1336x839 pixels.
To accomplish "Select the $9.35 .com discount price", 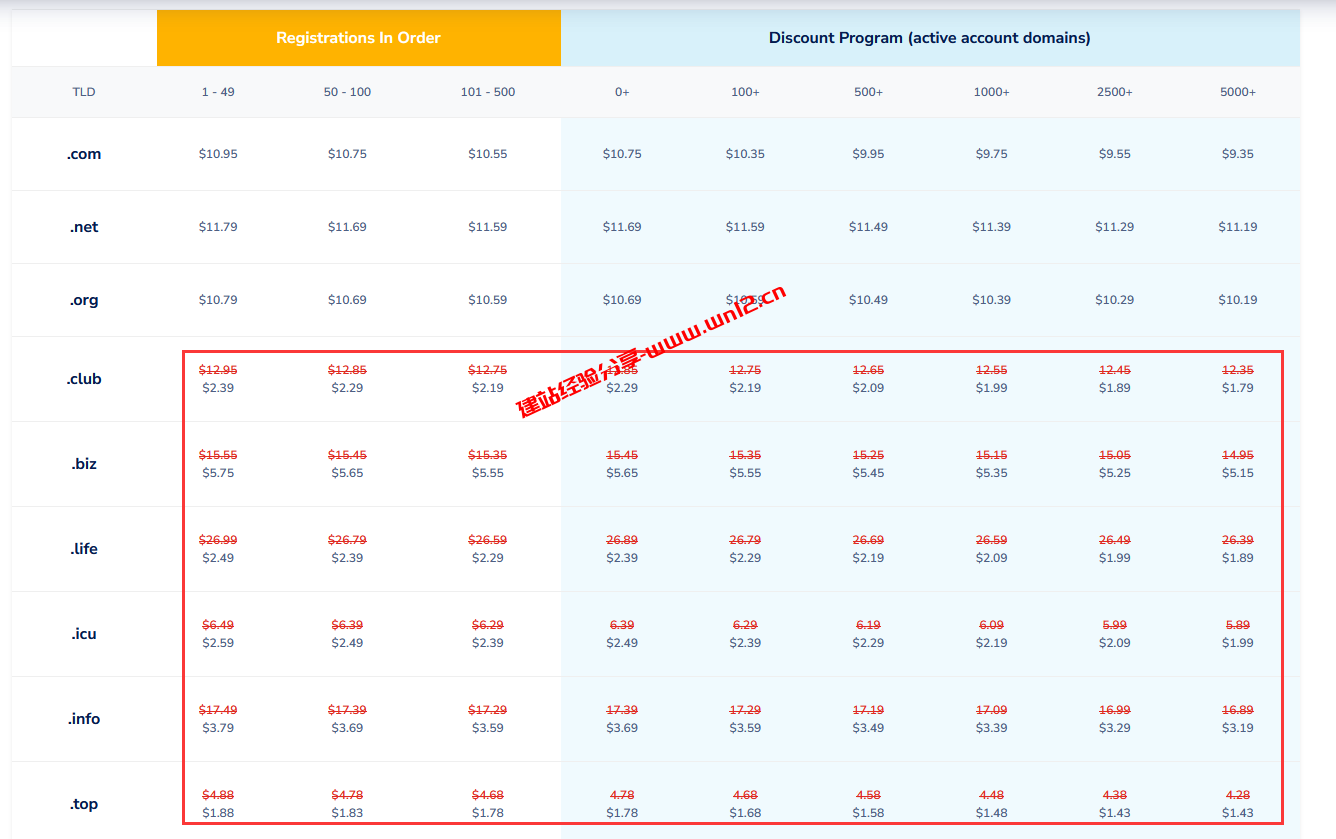I will [x=1237, y=154].
